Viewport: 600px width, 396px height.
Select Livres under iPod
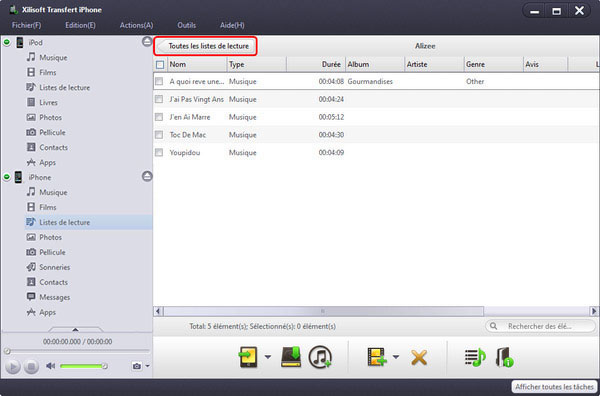point(42,102)
